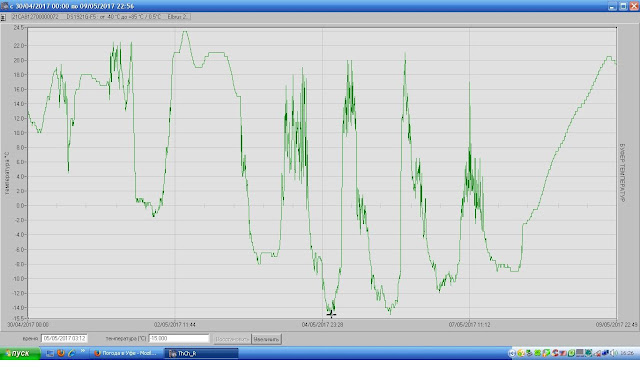Expand hidden system tray icons arrow

pyautogui.click(x=512, y=353)
